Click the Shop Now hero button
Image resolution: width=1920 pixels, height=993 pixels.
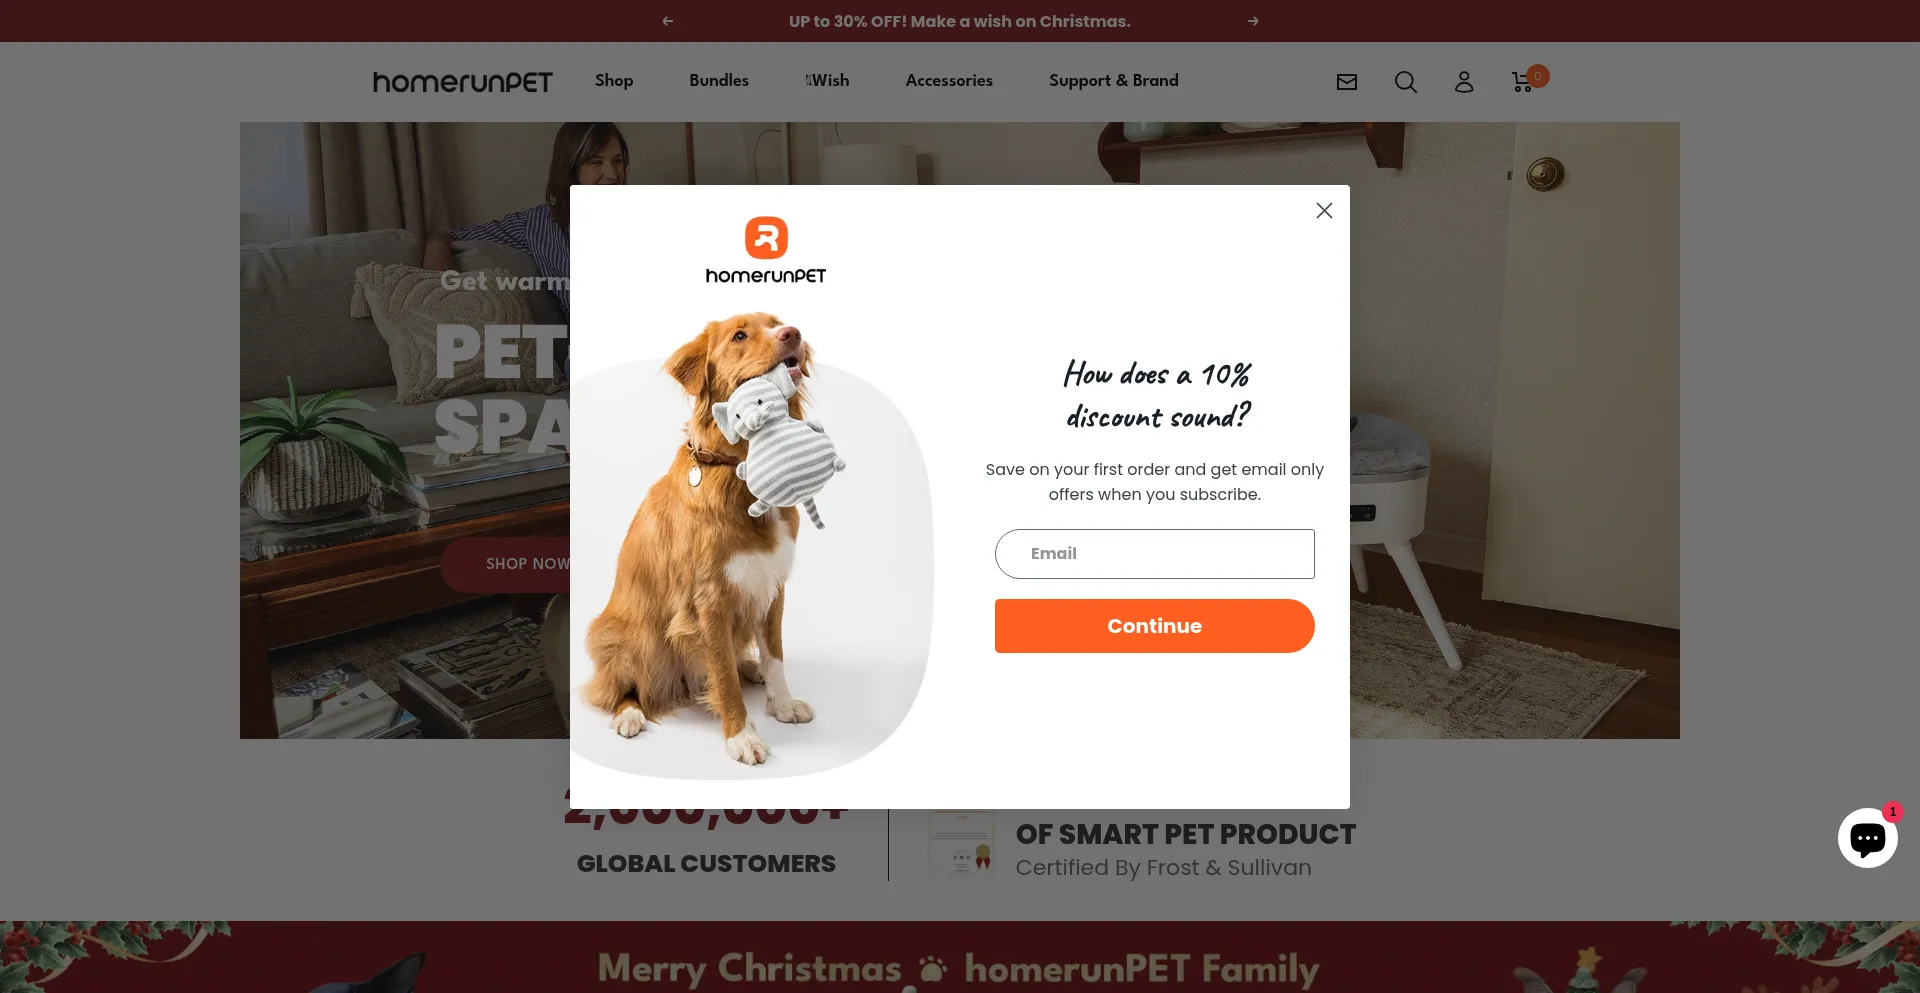[507, 564]
